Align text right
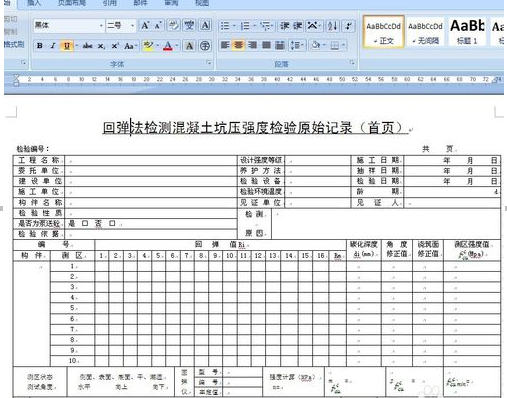507x398 pixels. 252,45
